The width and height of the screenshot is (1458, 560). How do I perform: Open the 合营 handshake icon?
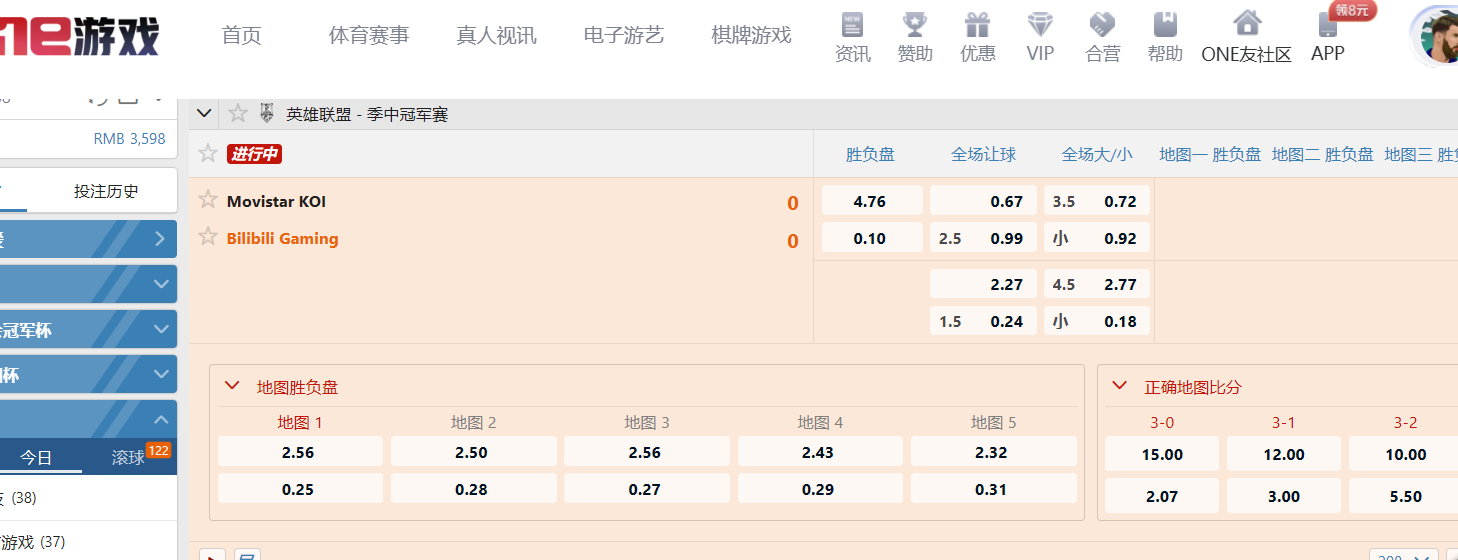[1102, 24]
